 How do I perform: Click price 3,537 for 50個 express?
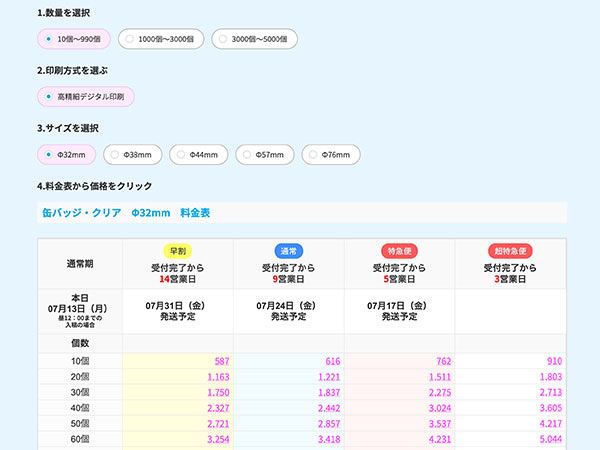440,424
